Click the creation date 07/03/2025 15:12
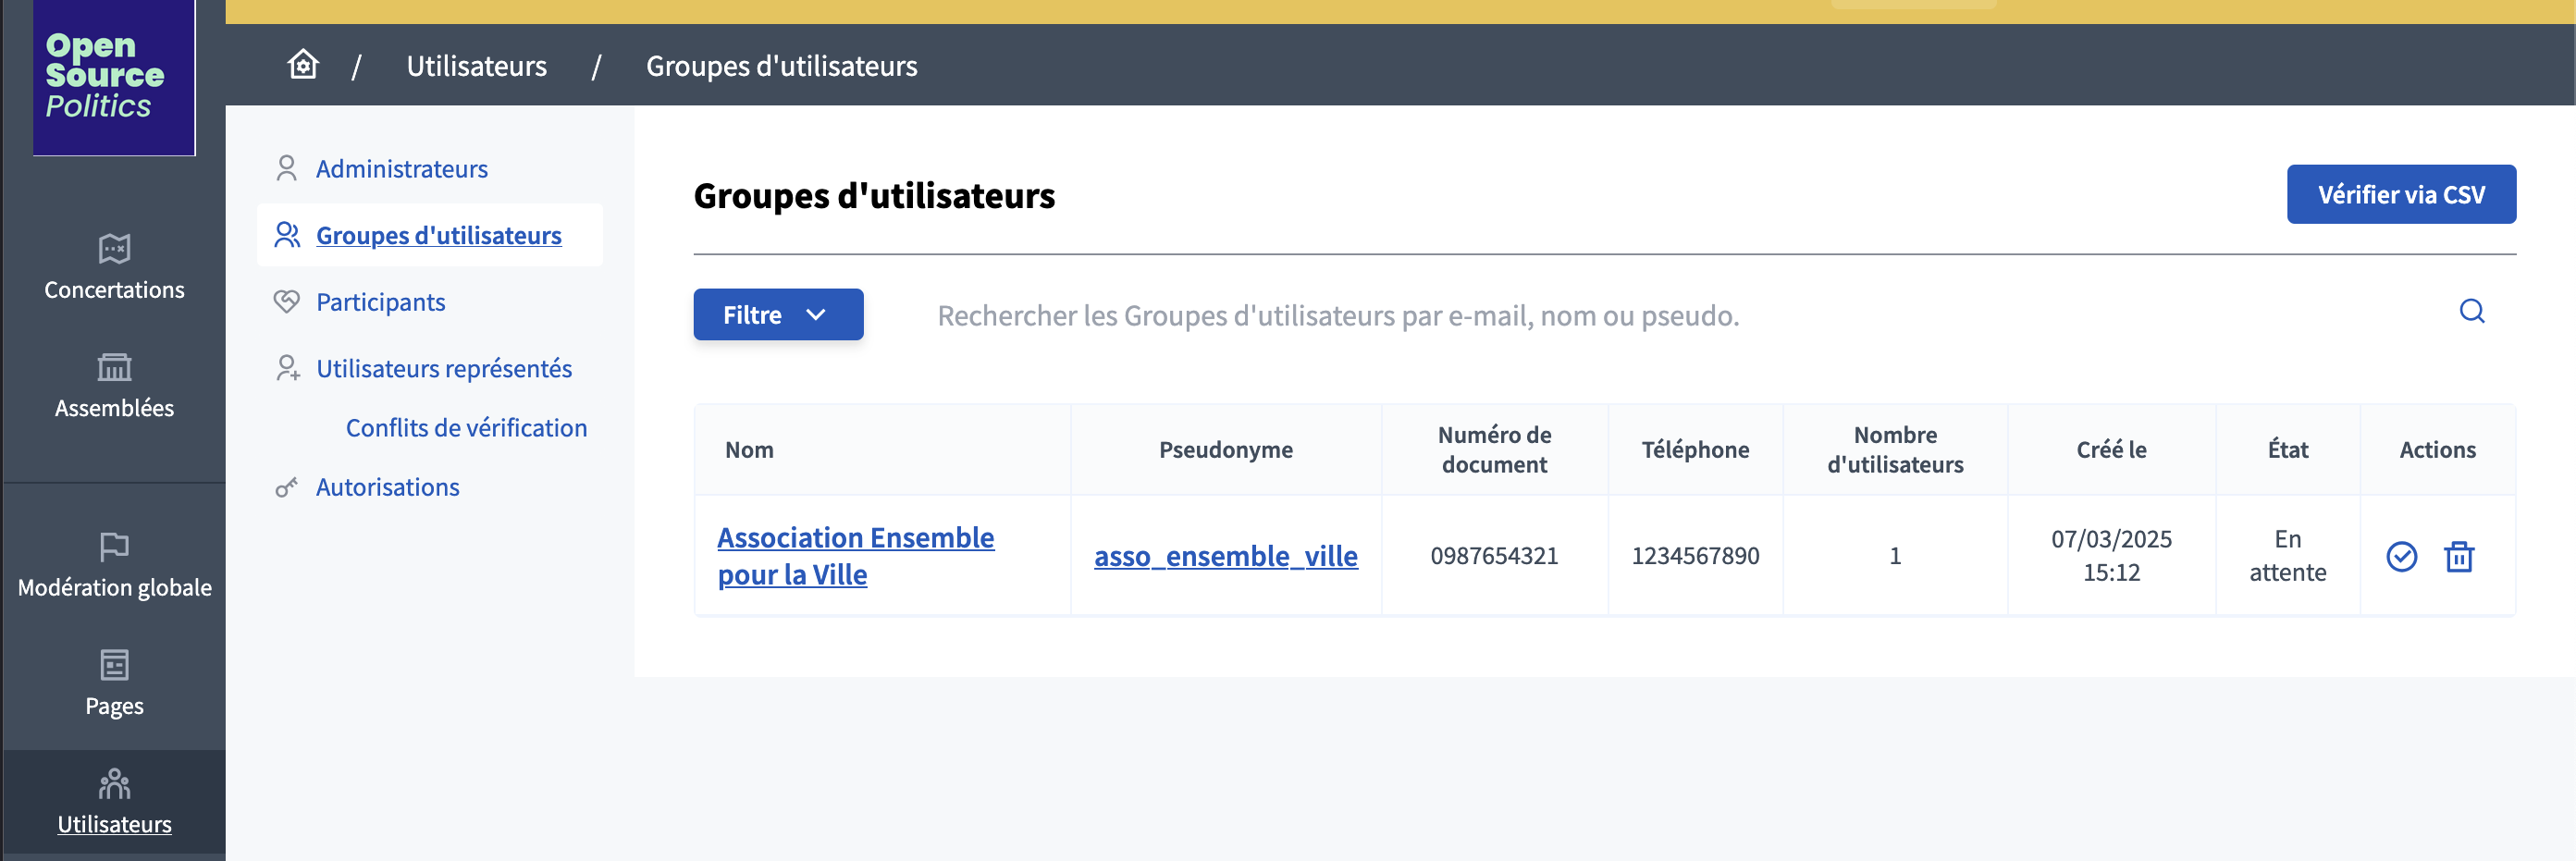 tap(2111, 556)
